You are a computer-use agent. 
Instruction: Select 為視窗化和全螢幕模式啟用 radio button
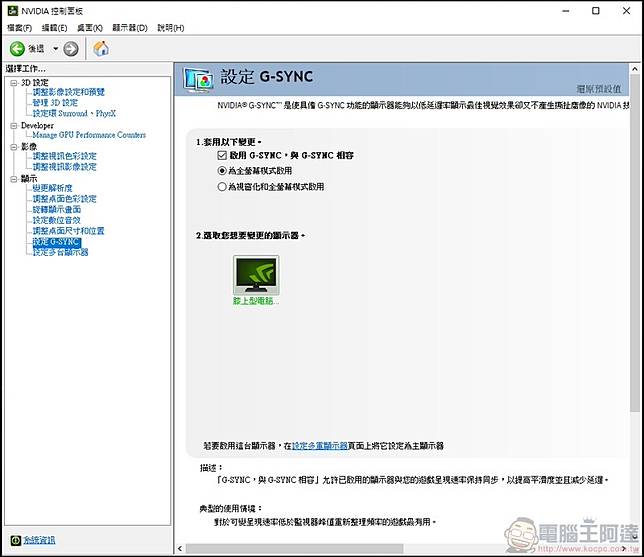[222, 187]
